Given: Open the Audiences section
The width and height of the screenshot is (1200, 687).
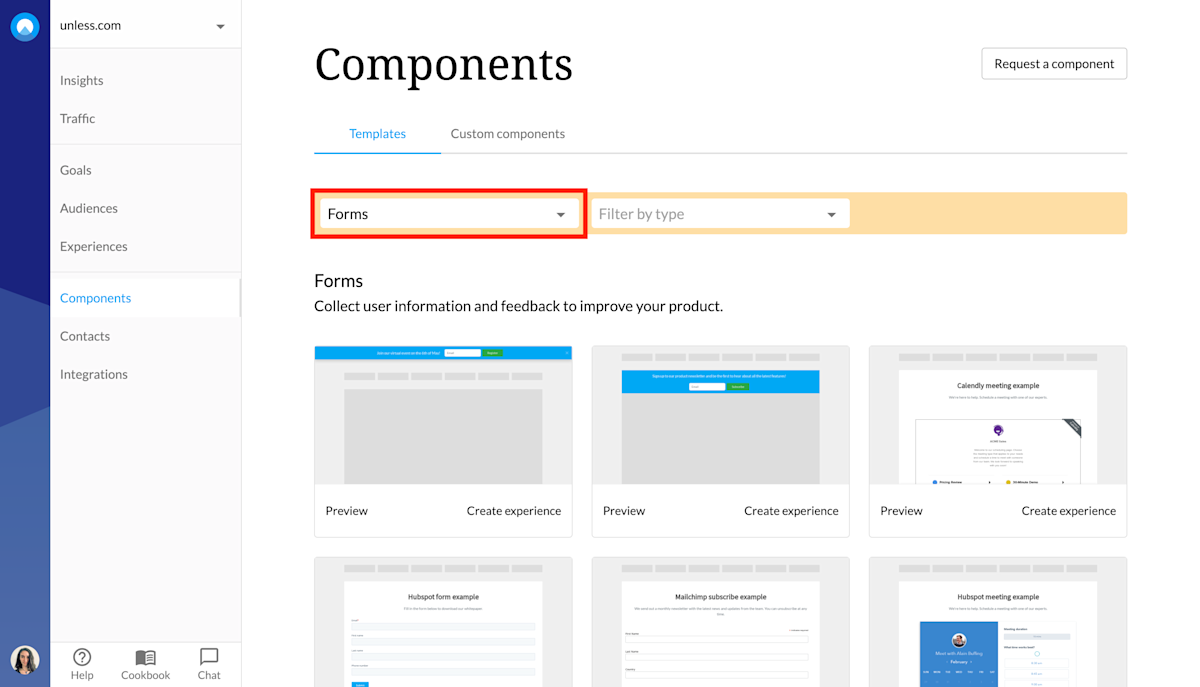Looking at the screenshot, I should pyautogui.click(x=88, y=208).
